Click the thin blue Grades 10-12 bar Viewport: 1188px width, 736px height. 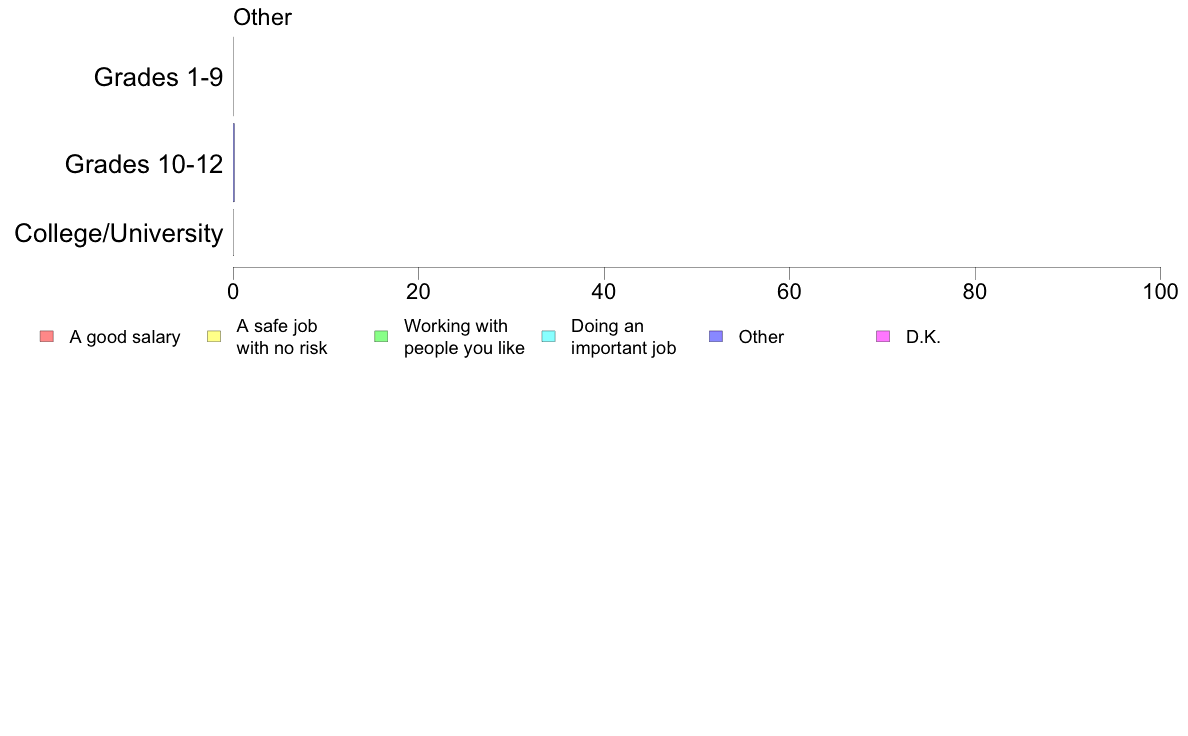[234, 163]
